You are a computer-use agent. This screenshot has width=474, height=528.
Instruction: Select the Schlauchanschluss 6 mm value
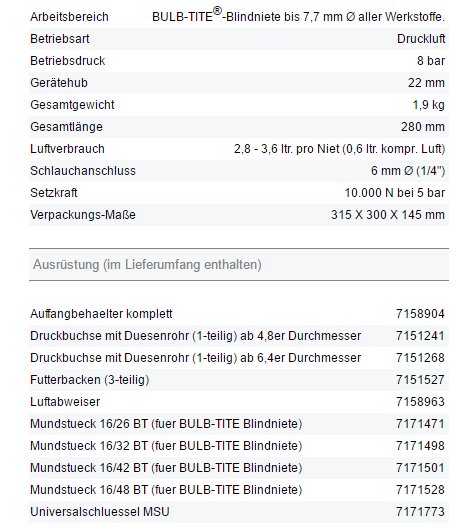point(408,171)
